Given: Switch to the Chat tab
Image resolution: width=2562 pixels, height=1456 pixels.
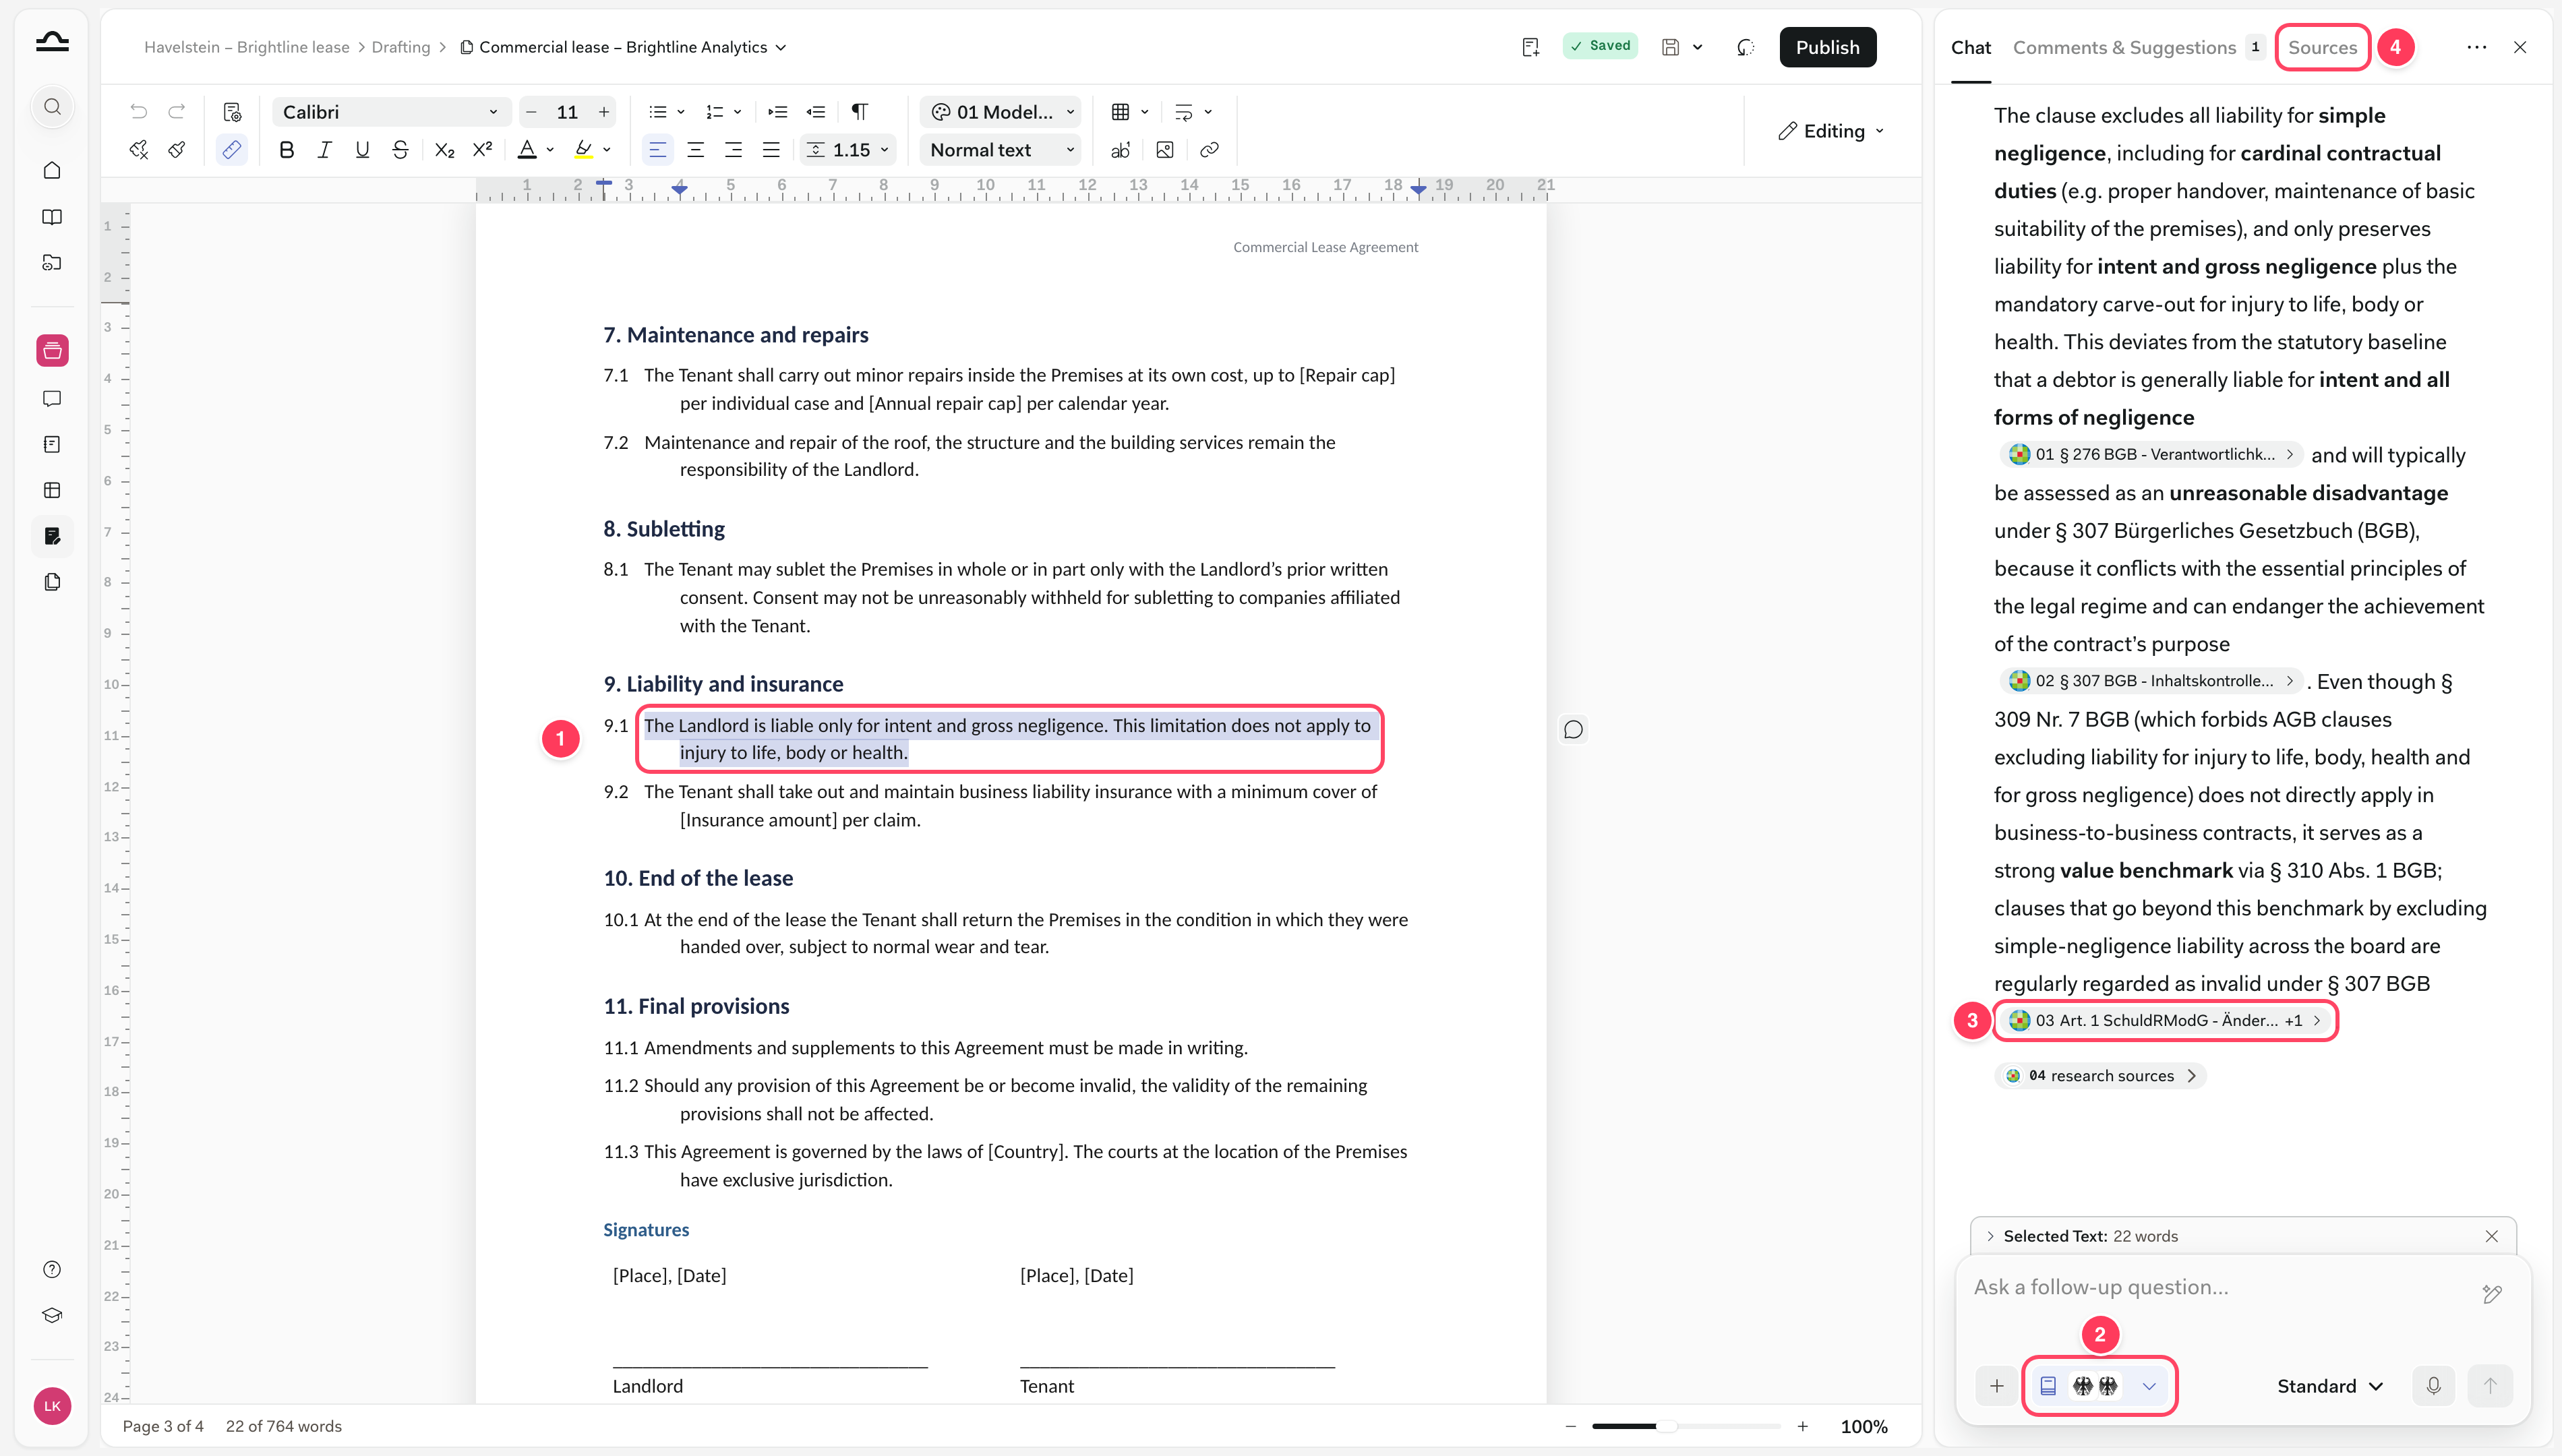Looking at the screenshot, I should (1970, 47).
